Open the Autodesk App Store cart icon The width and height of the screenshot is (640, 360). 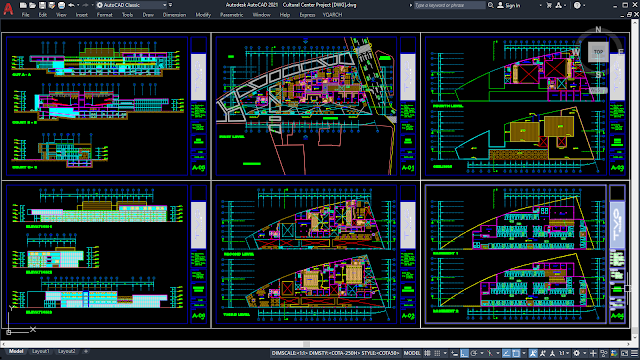[549, 5]
